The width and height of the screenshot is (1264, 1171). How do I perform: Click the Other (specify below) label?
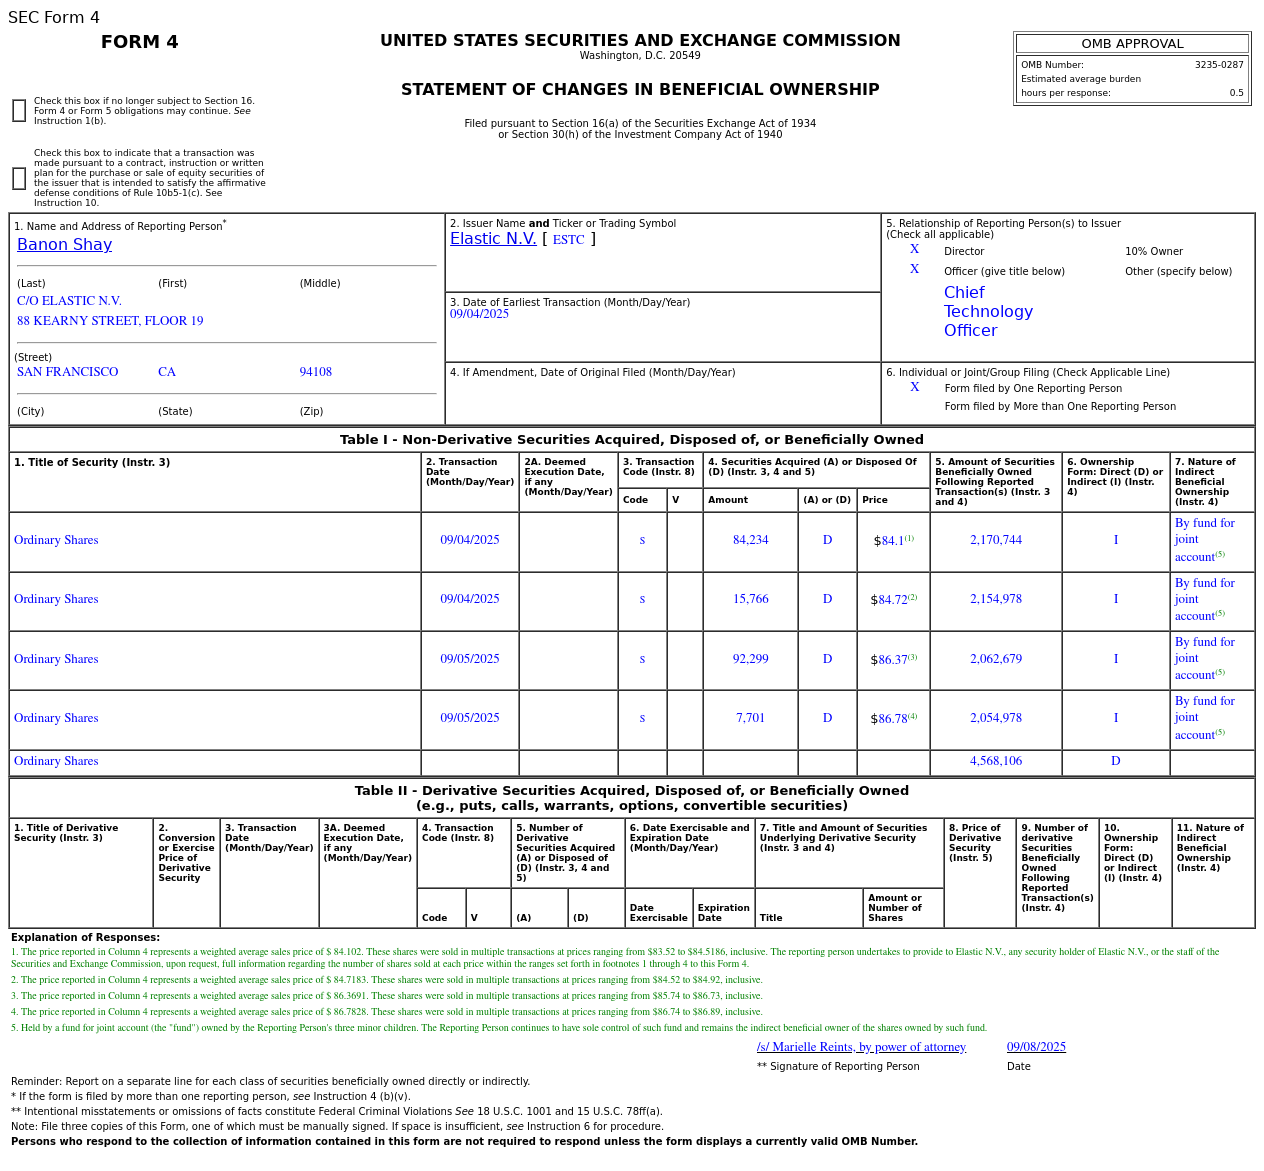[x=1178, y=272]
